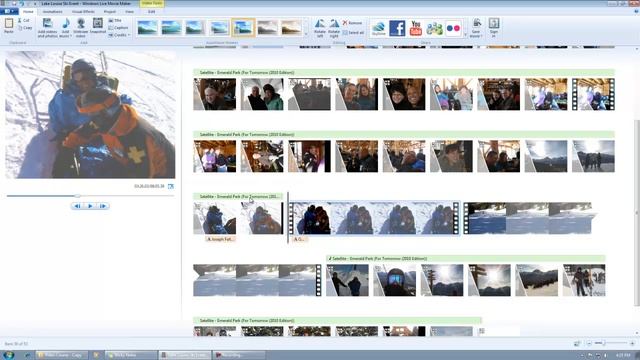Apply the sepia seventh AutoMovie theme
The height and width of the screenshot is (360, 640).
(291, 28)
